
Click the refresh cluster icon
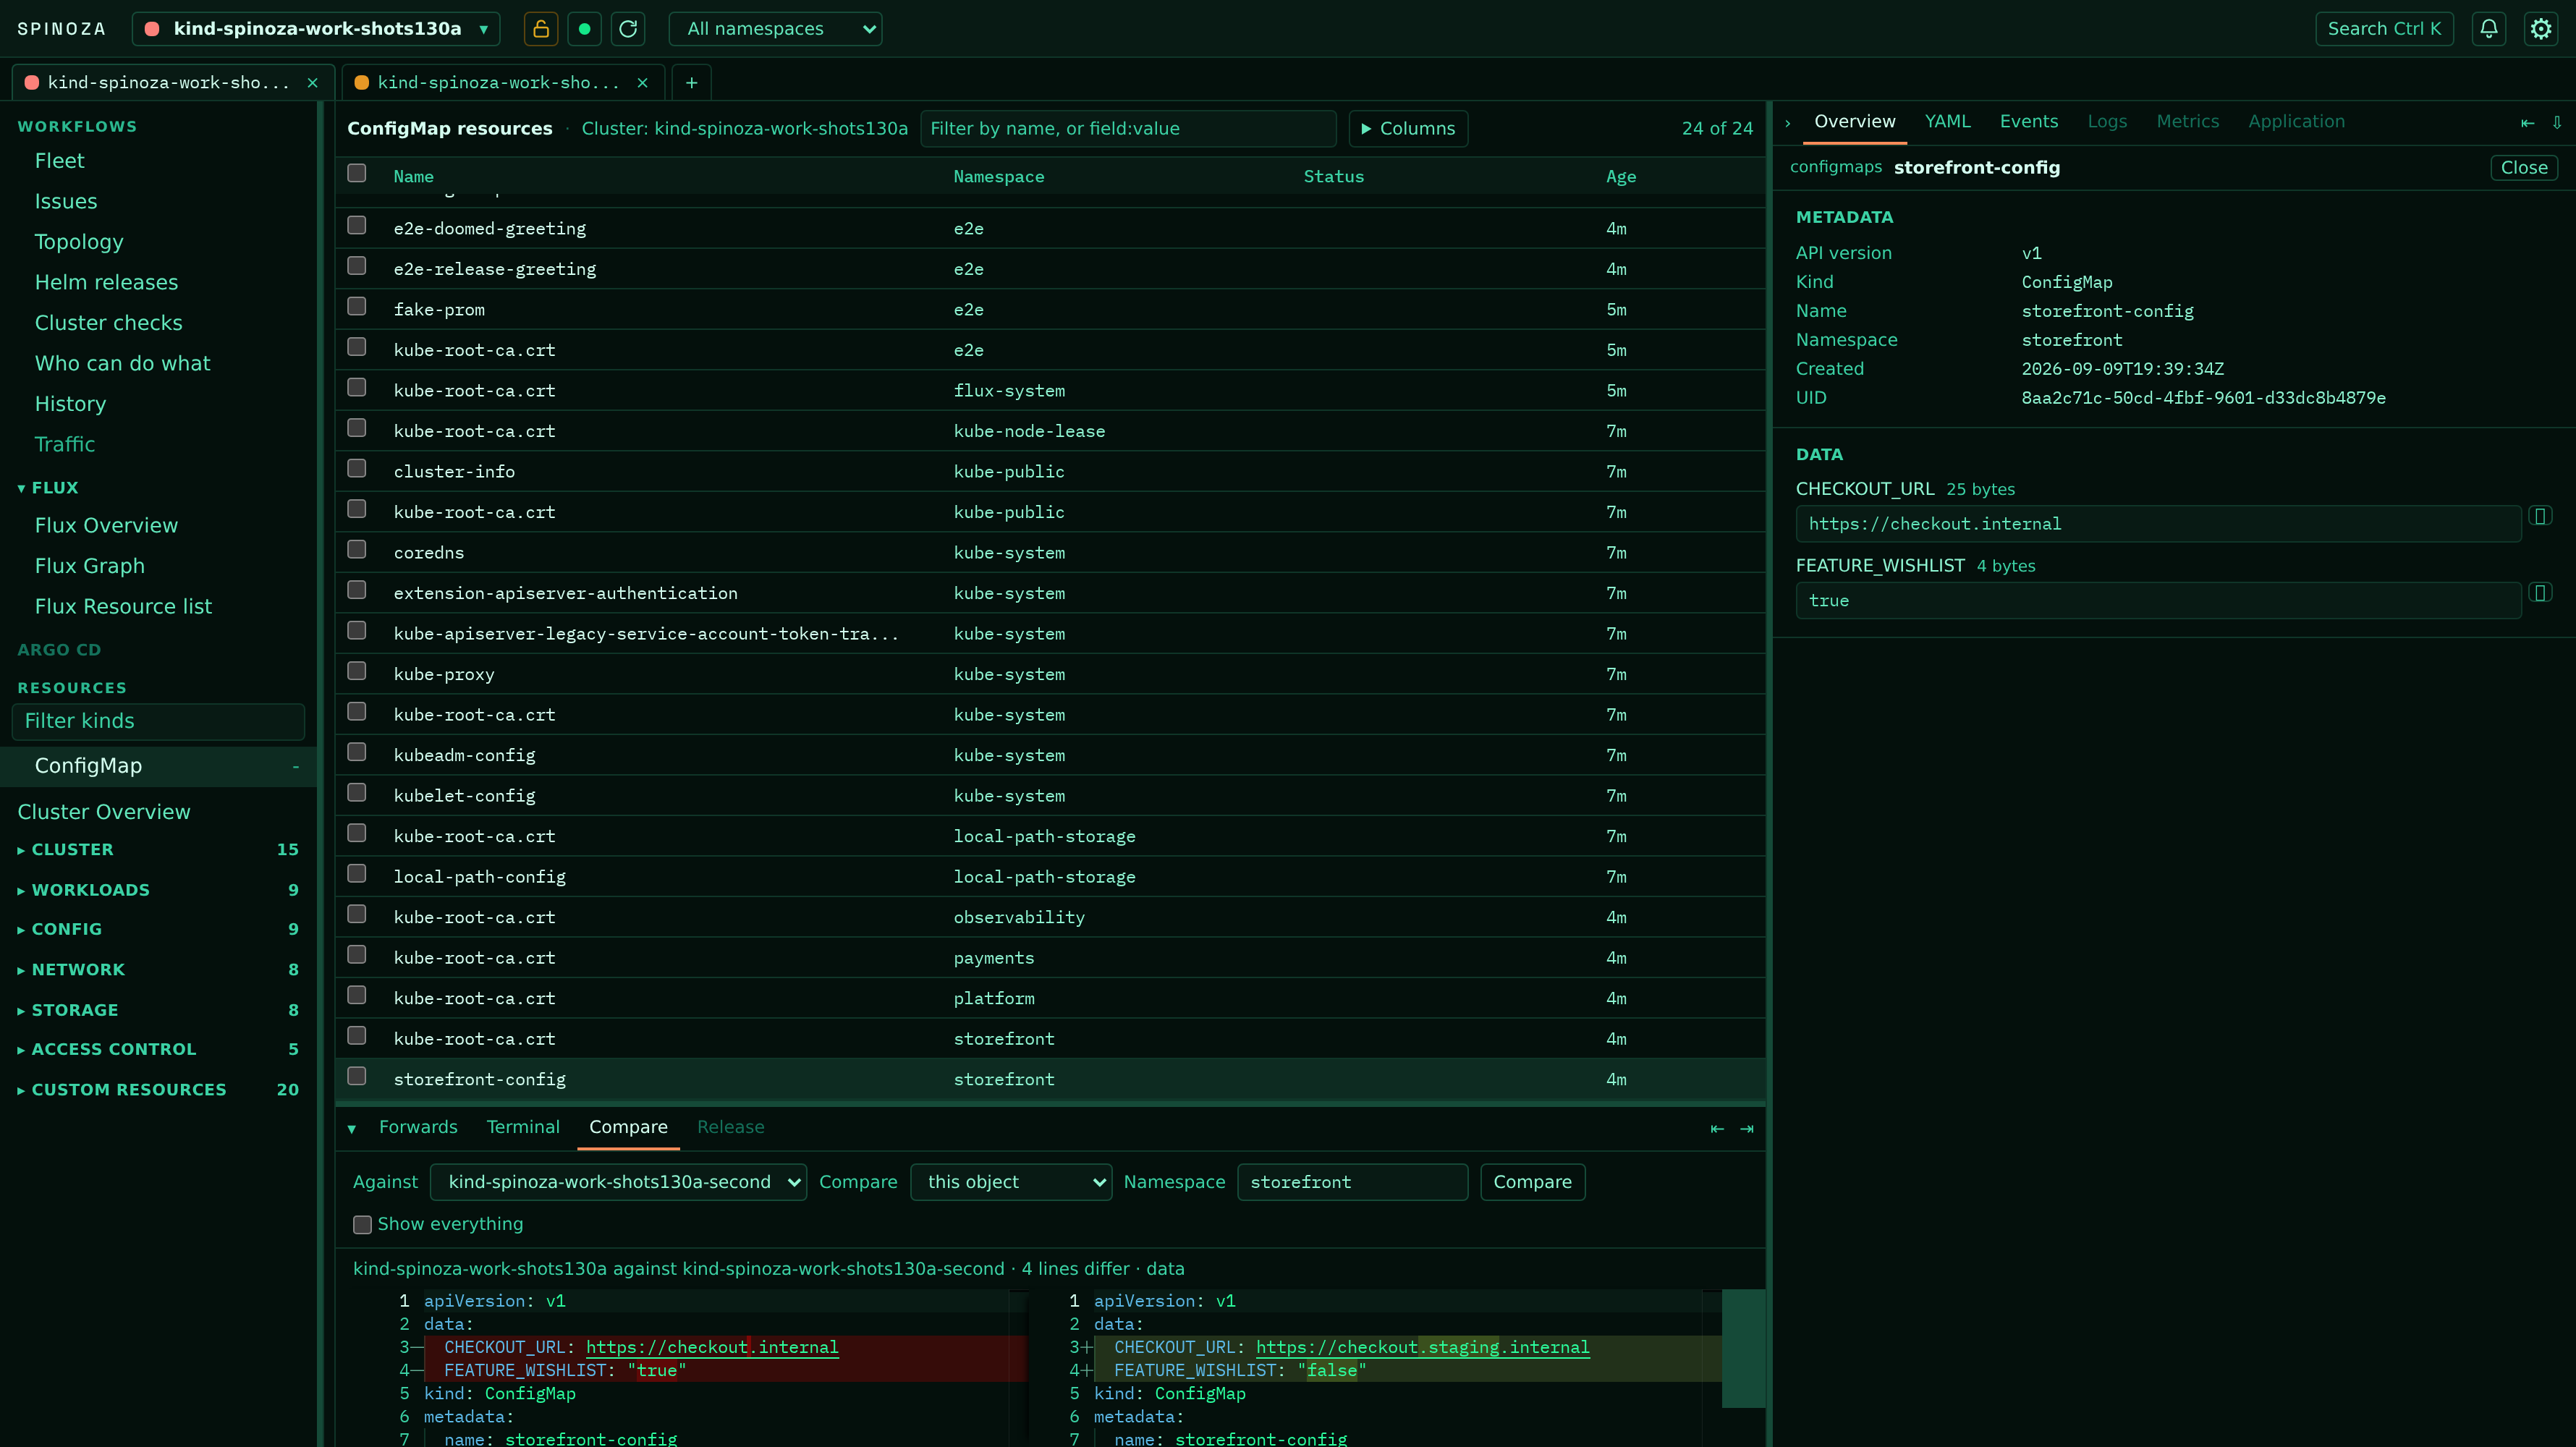pyautogui.click(x=628, y=29)
